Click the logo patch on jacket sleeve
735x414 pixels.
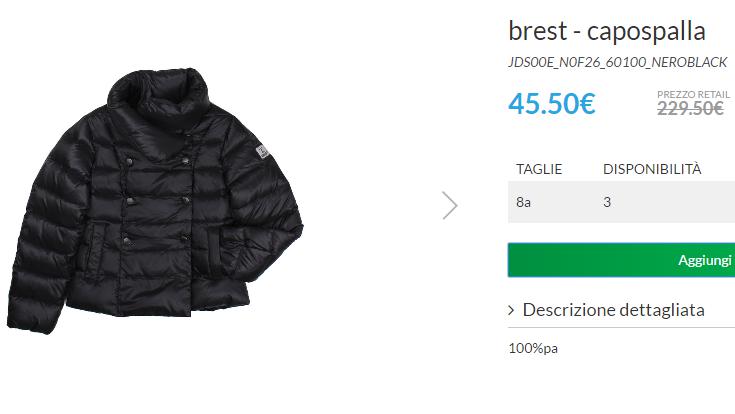(260, 153)
